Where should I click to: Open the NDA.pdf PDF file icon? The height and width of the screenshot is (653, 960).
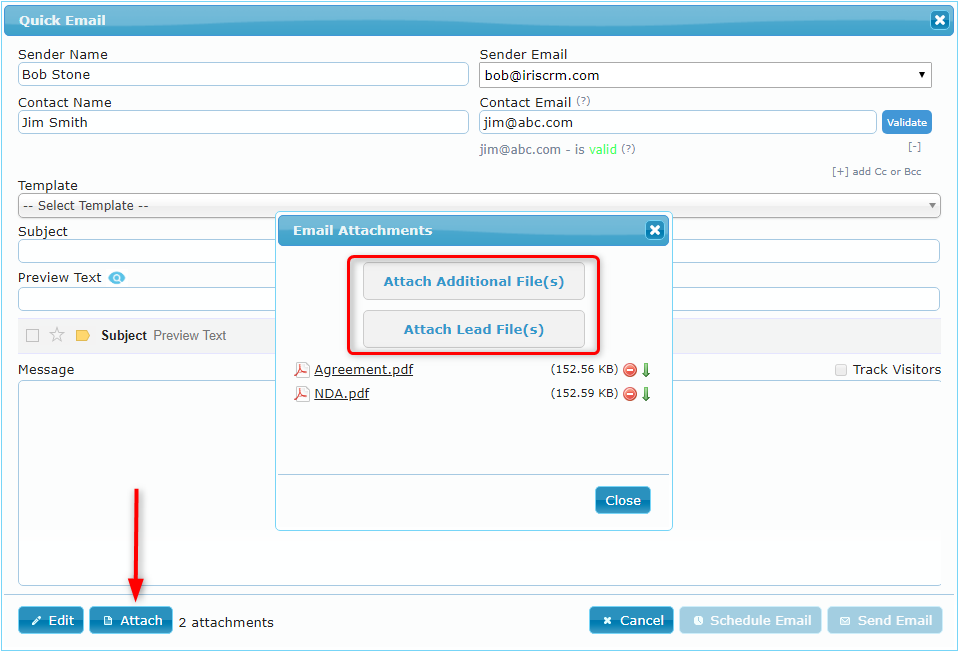pyautogui.click(x=301, y=394)
